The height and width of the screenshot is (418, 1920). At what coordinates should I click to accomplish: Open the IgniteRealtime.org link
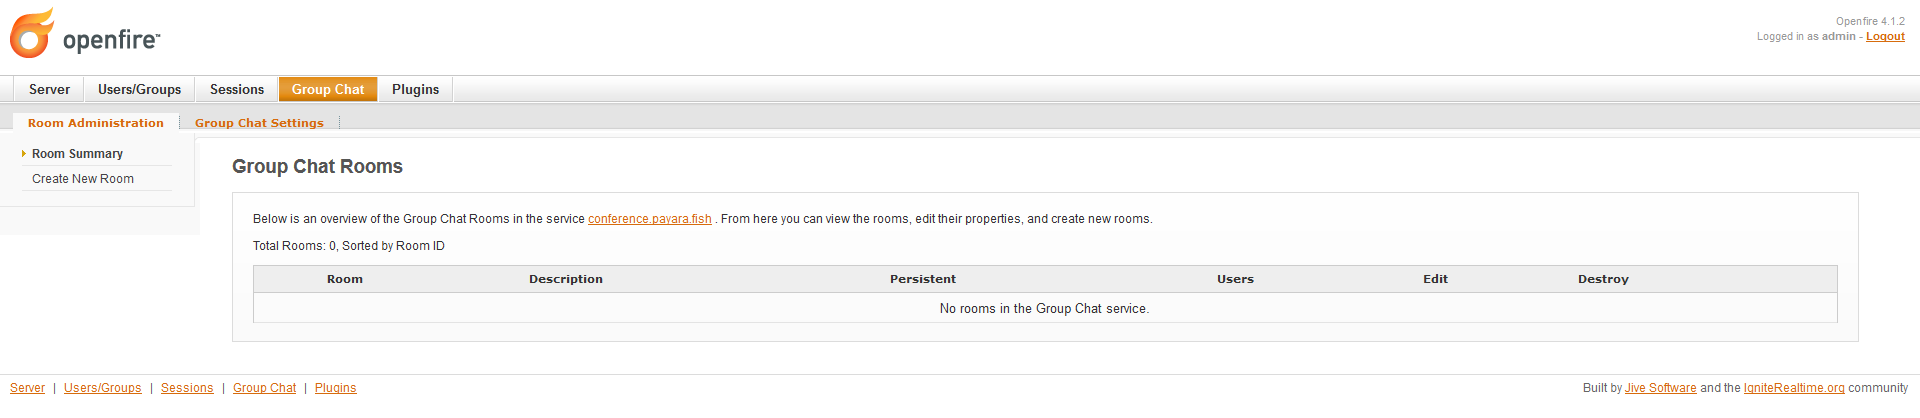(x=1794, y=388)
